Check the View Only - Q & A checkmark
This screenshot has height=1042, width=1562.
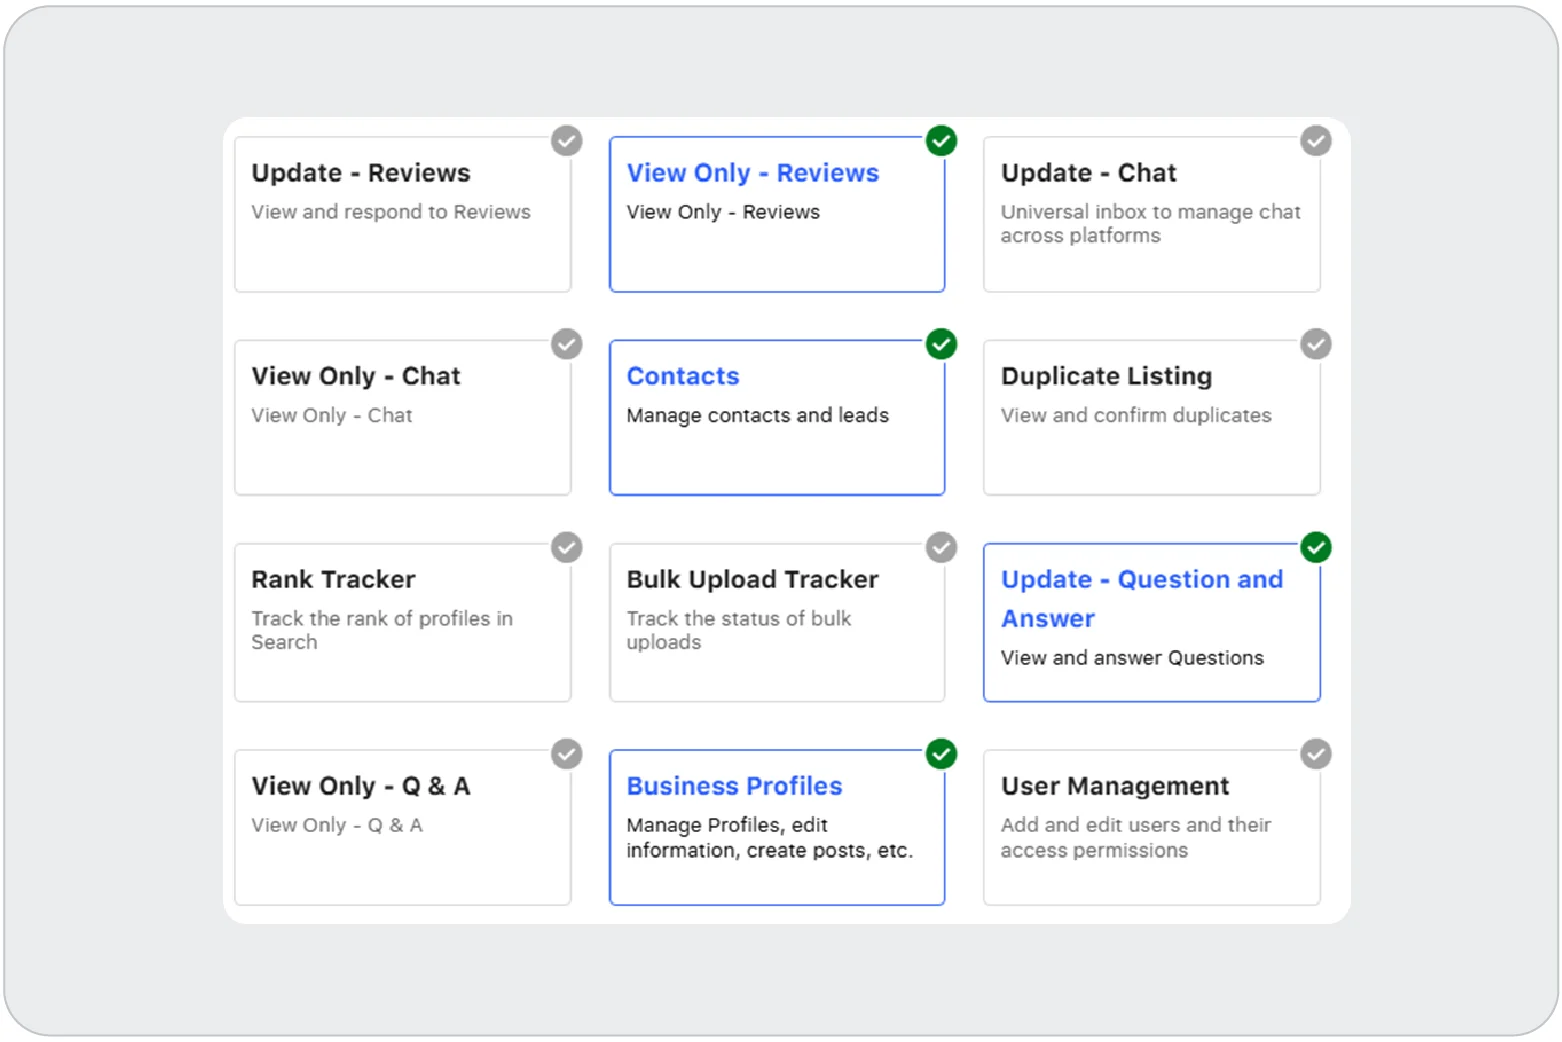567,754
